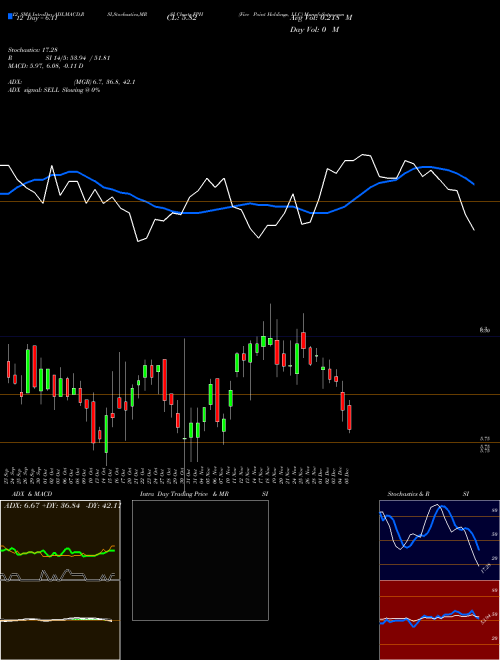
Task: Click the 'ADX signal: SELL' status line
Action: point(54,90)
